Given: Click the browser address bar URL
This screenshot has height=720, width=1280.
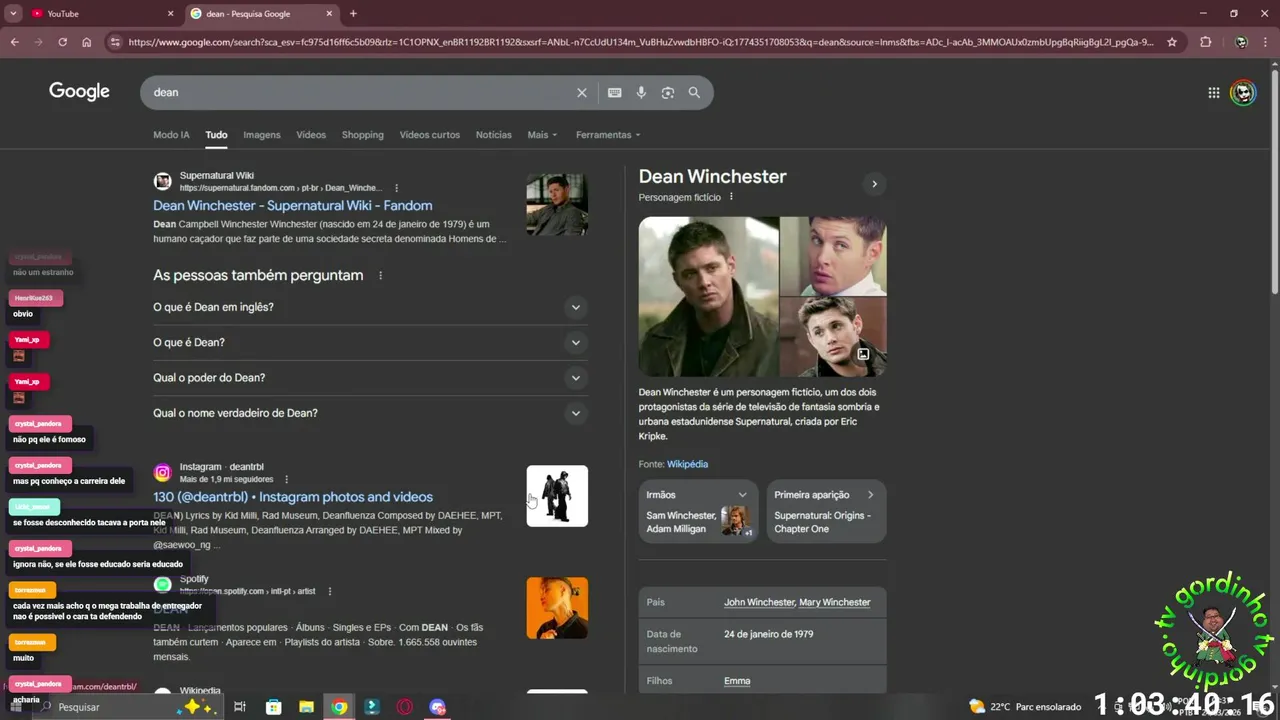Looking at the screenshot, I should point(640,42).
